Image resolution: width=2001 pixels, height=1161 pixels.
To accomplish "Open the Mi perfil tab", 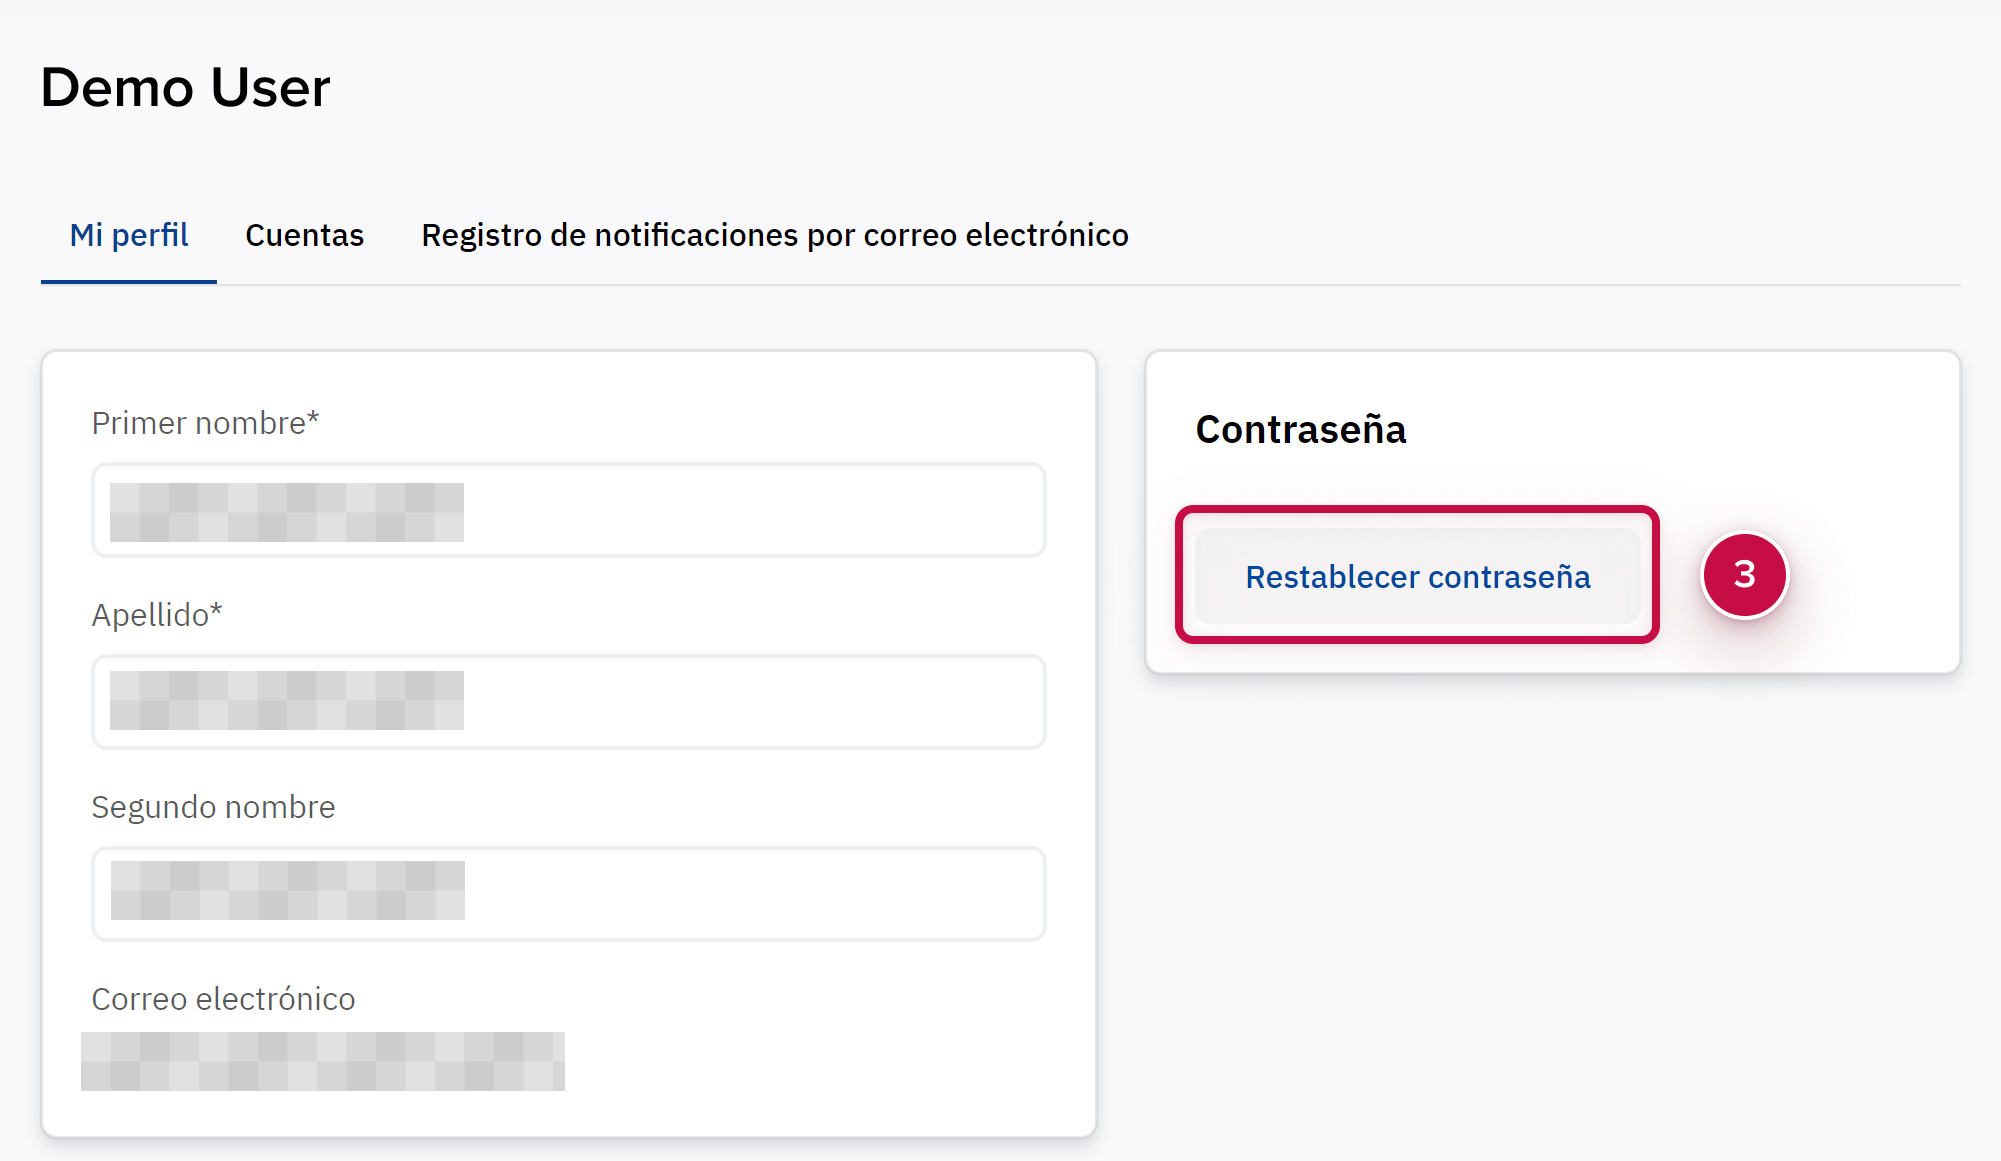I will (129, 235).
